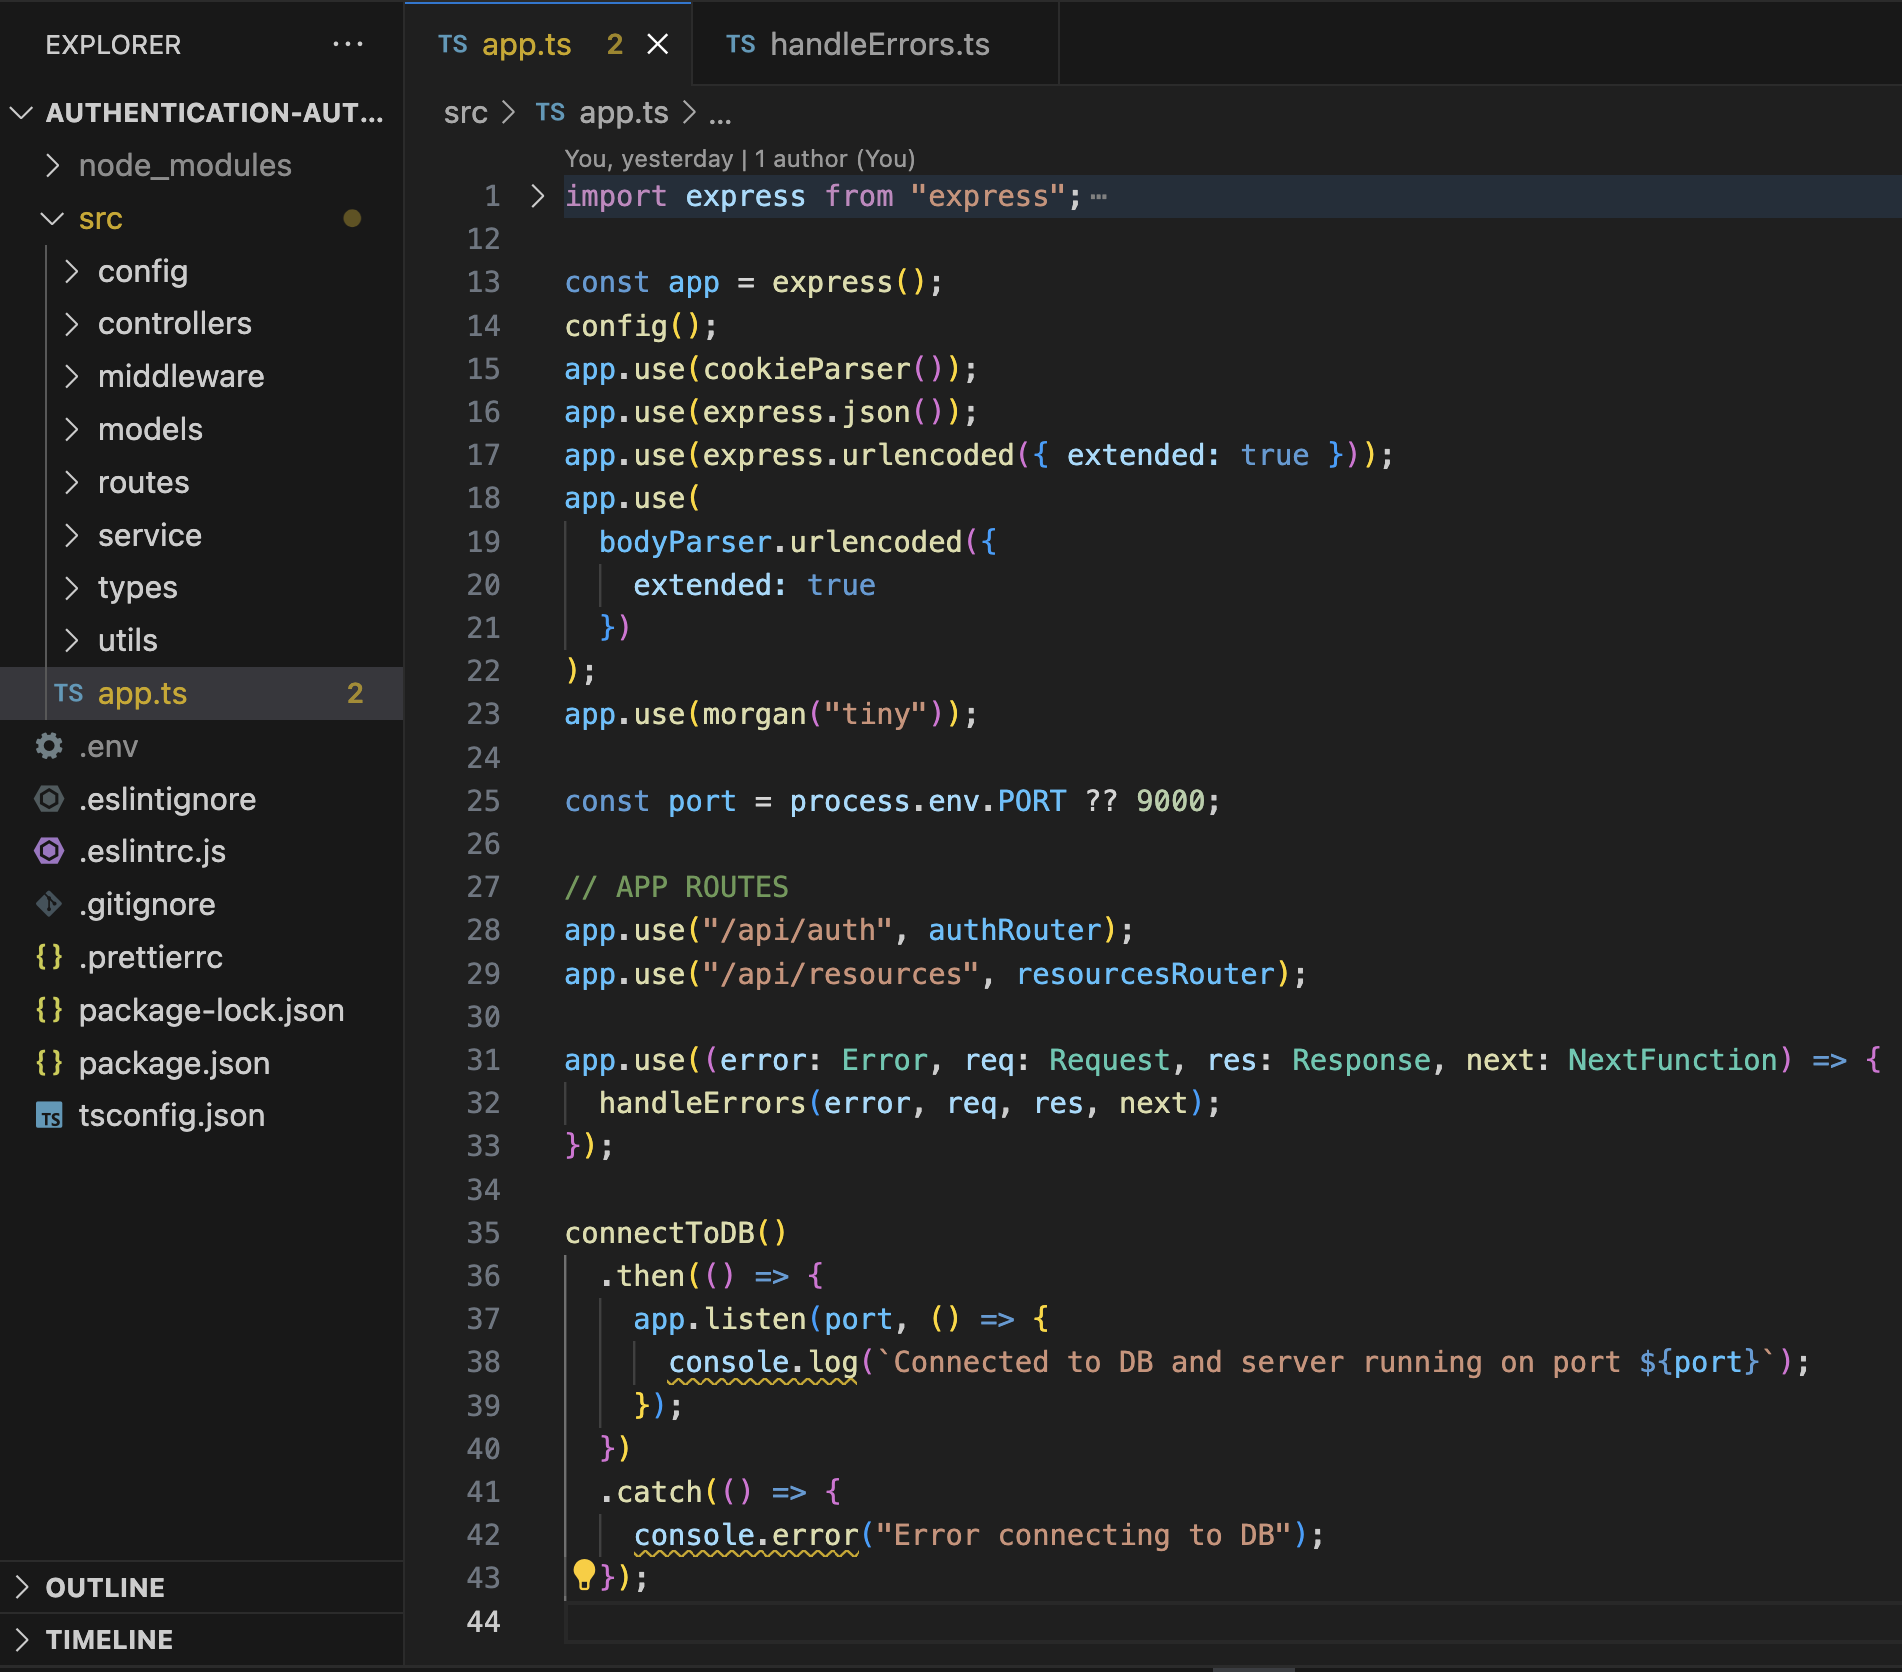Click the .eslintignore ESLint icon

[49, 799]
